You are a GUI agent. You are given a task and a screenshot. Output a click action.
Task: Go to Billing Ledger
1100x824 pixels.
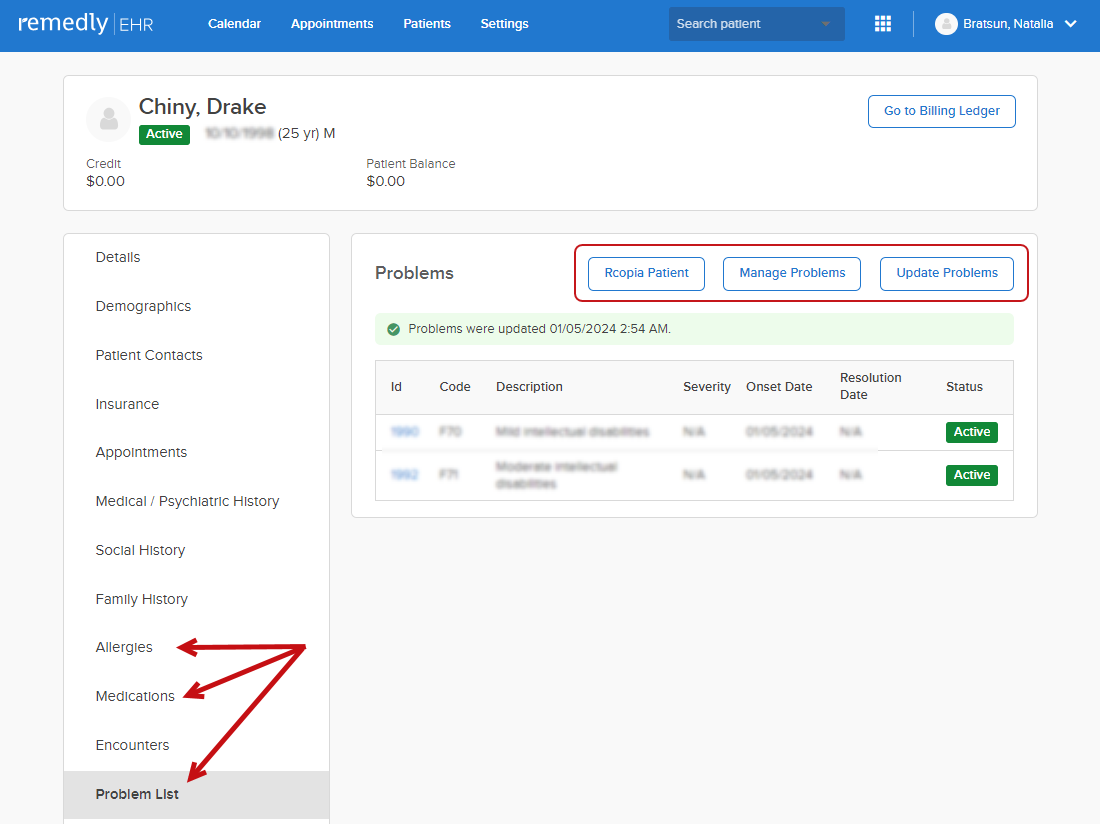pyautogui.click(x=941, y=111)
